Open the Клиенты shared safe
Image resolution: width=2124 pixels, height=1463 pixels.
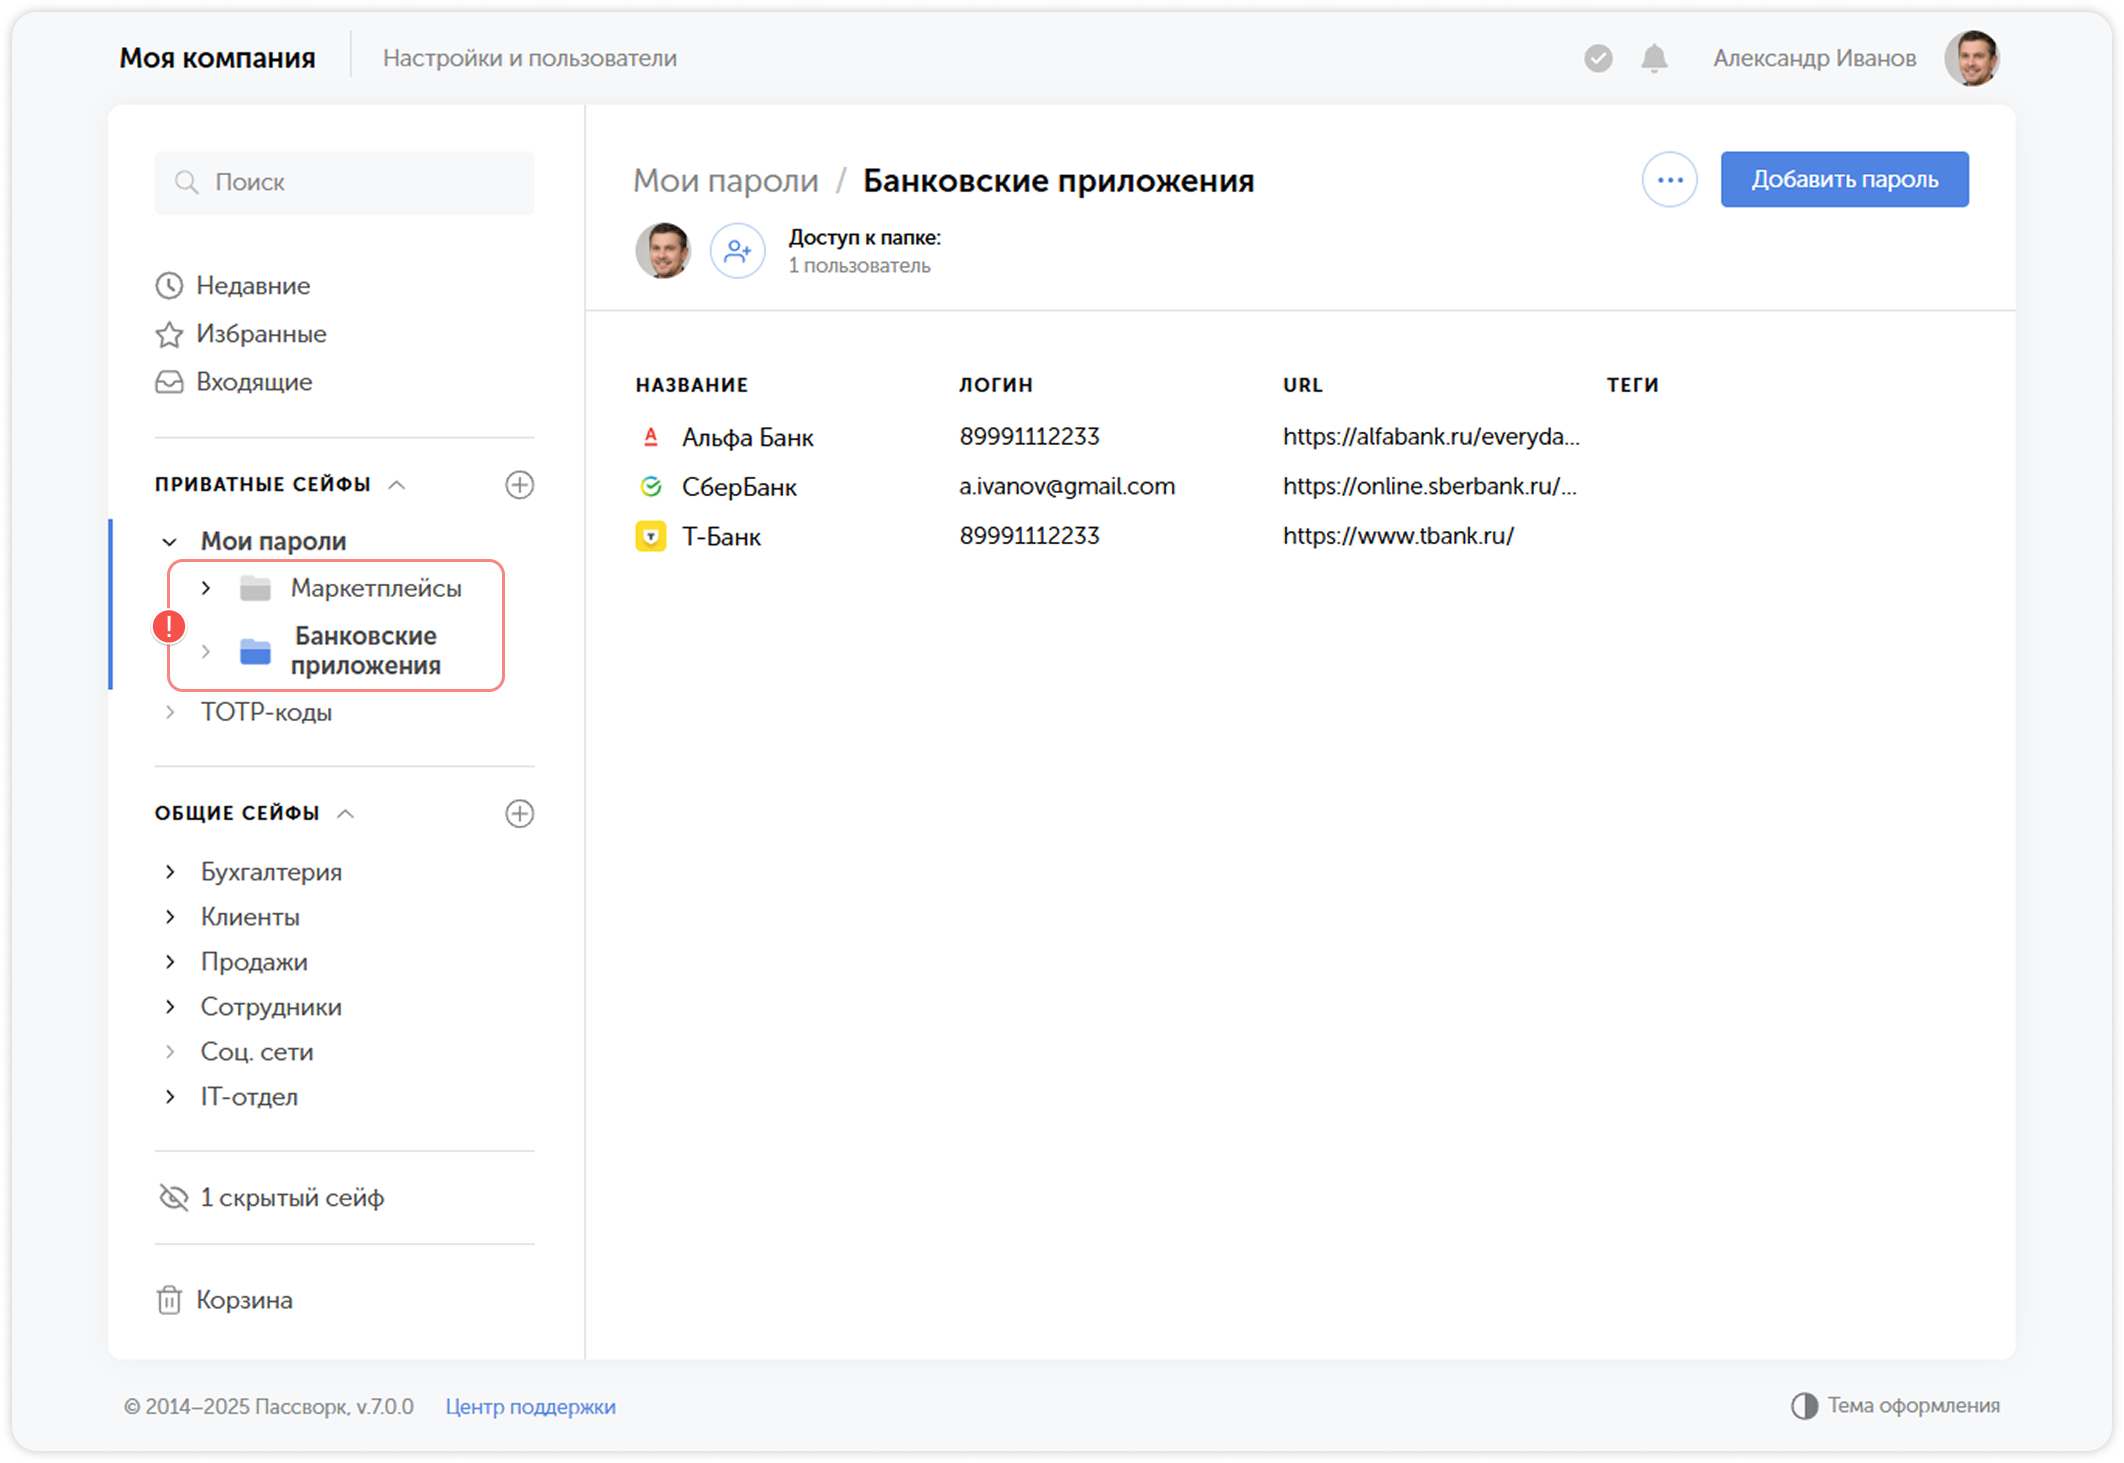250,917
